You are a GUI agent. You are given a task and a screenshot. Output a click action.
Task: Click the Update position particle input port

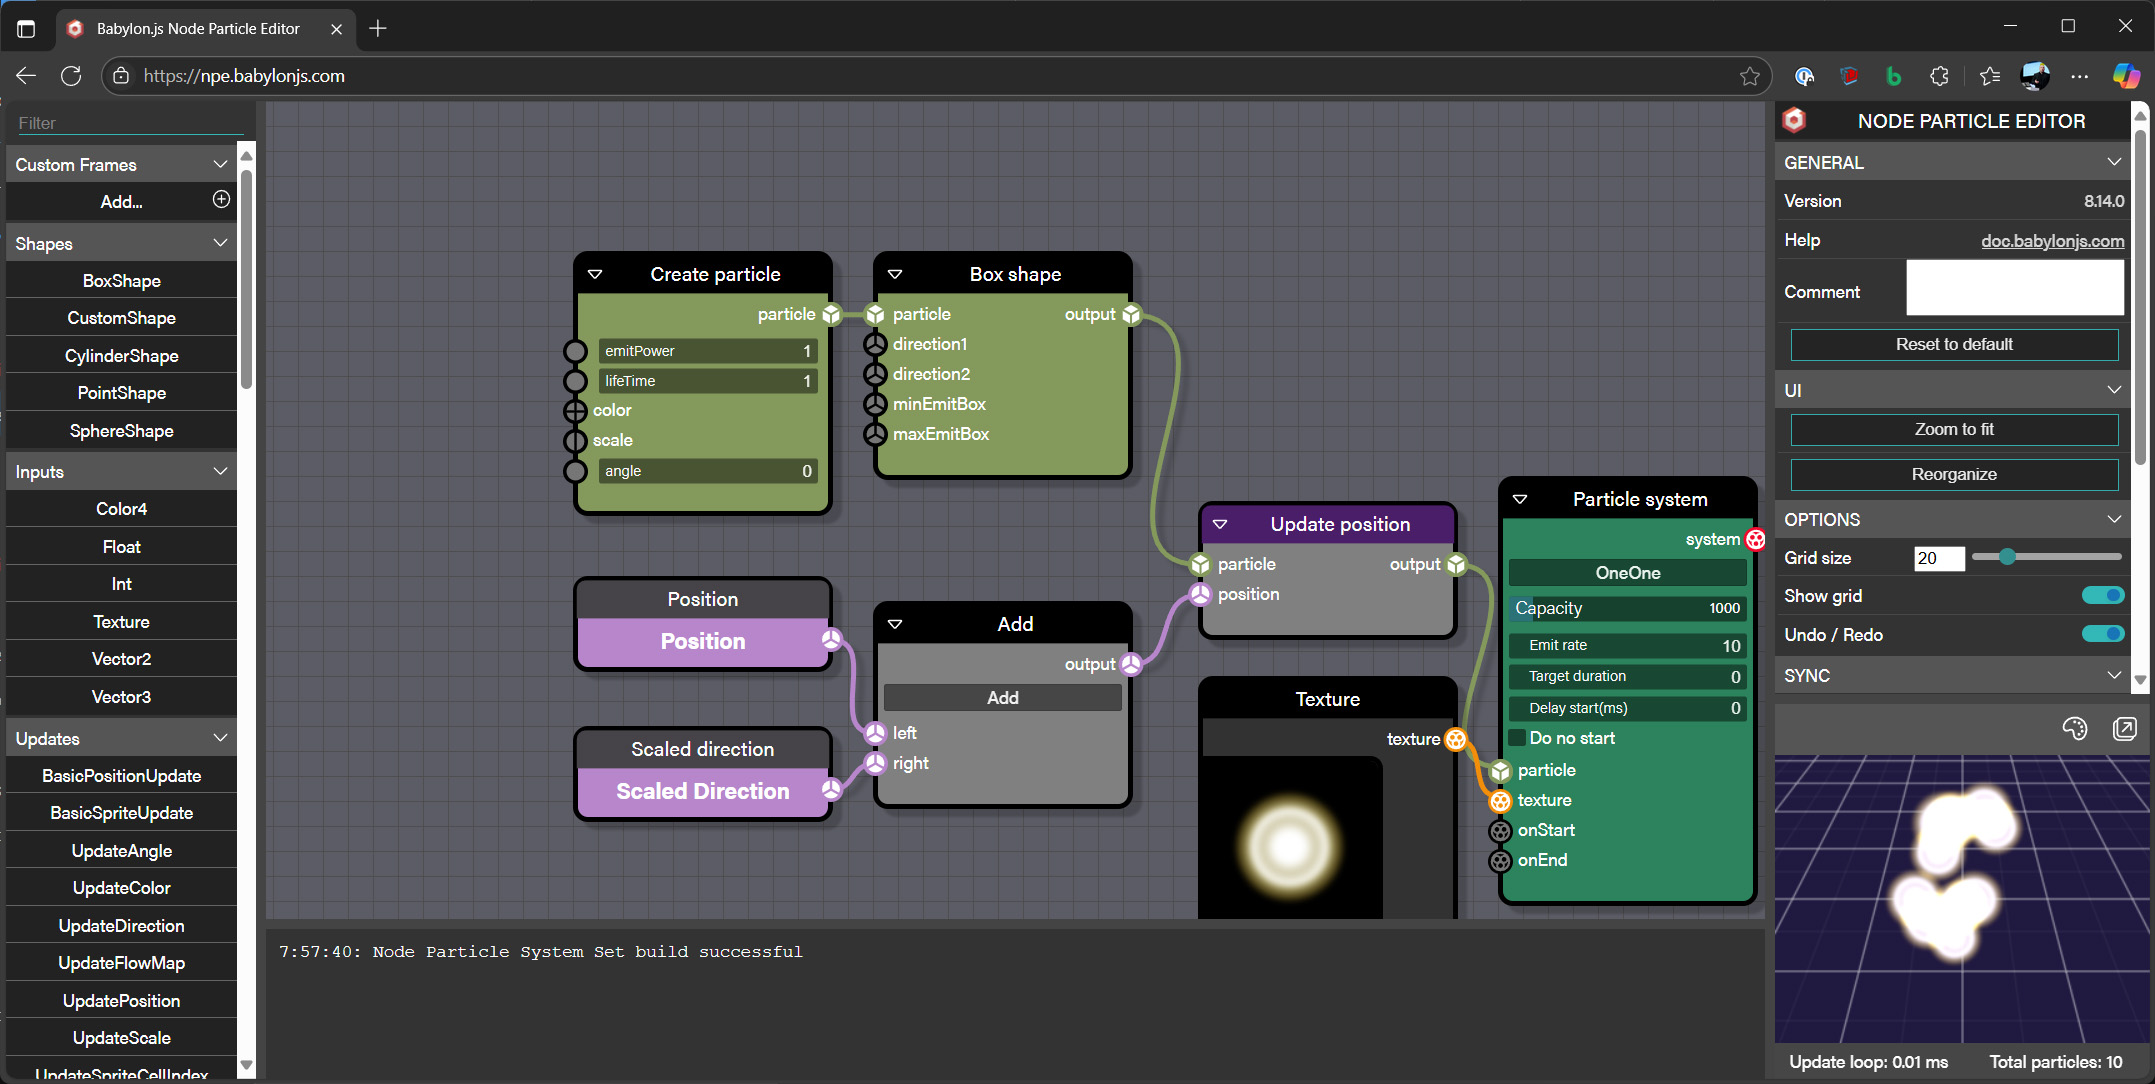tap(1200, 564)
